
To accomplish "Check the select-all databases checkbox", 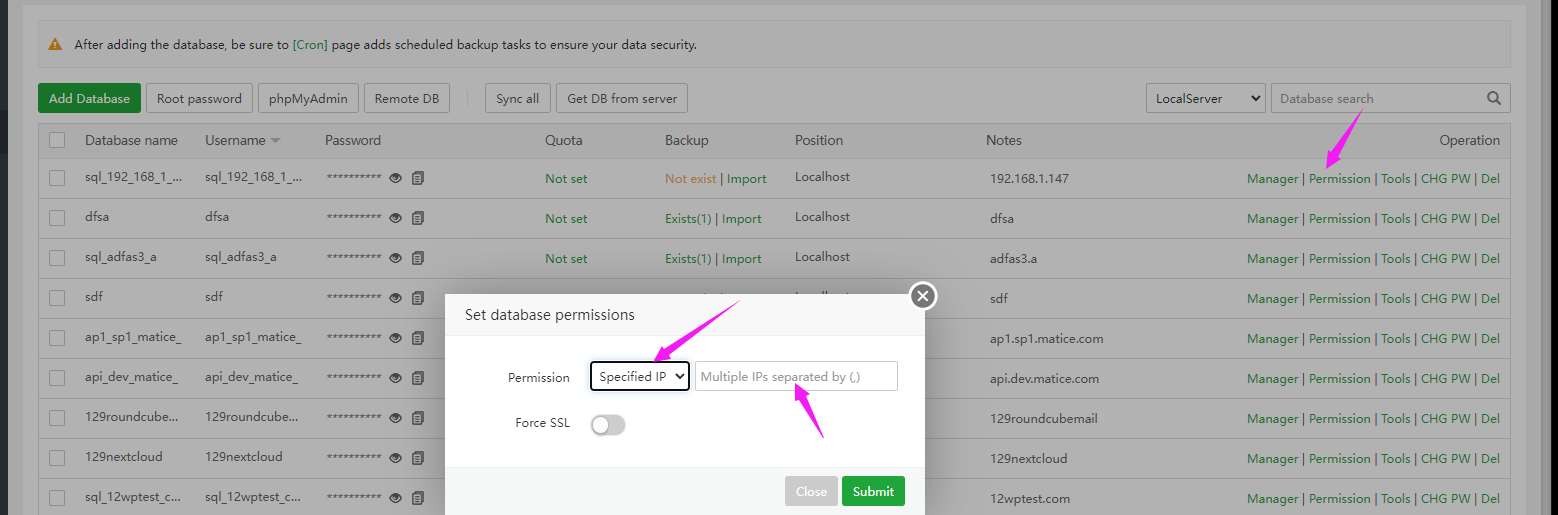I will [57, 140].
